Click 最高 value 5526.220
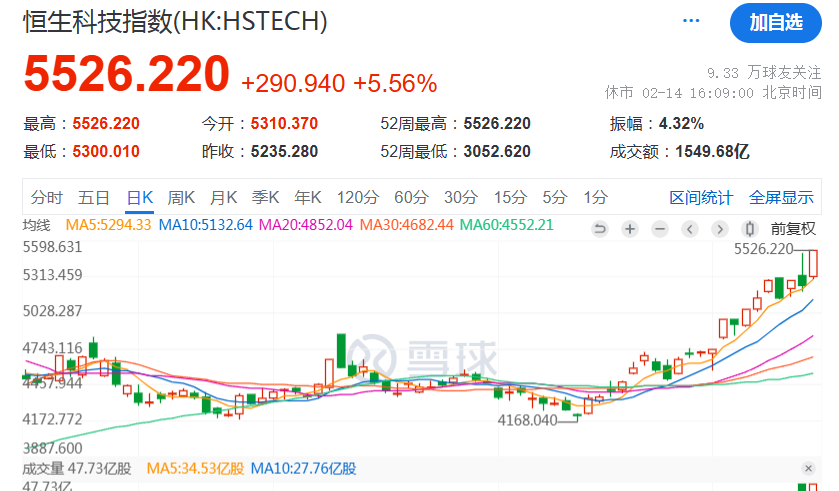This screenshot has width=839, height=491. pos(106,124)
